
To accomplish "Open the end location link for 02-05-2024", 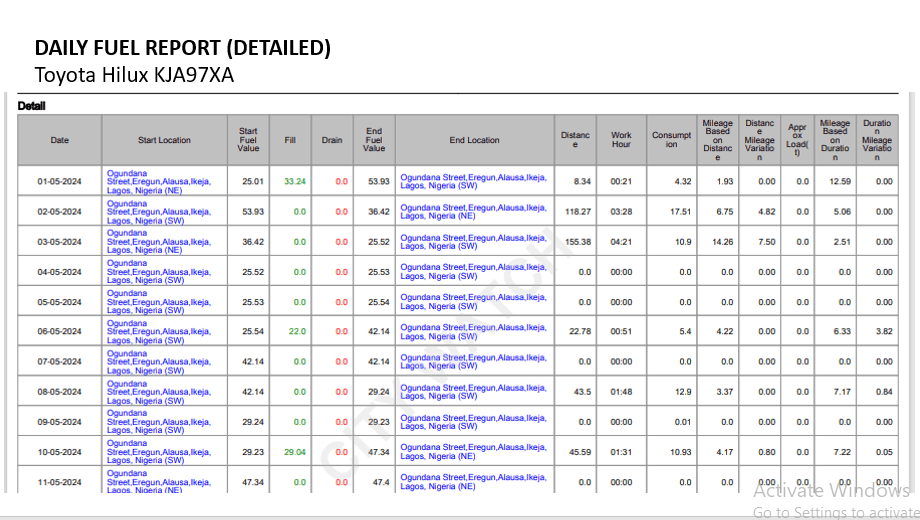I will point(473,211).
